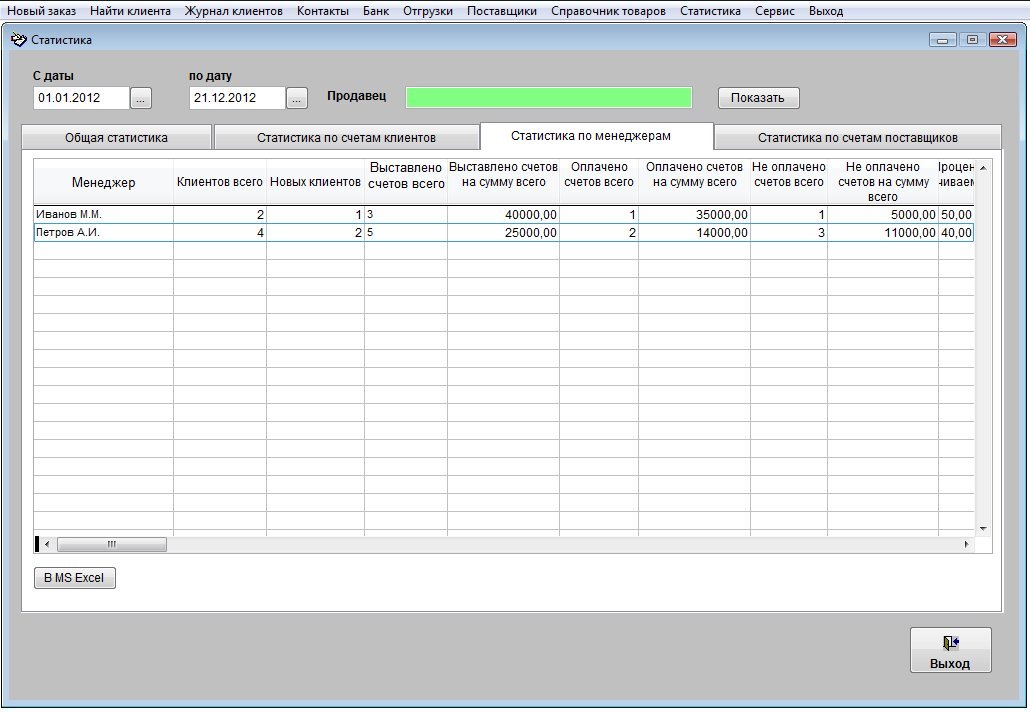The width and height of the screenshot is (1030, 712).
Task: Click inside the С даты input field
Action: click(81, 98)
